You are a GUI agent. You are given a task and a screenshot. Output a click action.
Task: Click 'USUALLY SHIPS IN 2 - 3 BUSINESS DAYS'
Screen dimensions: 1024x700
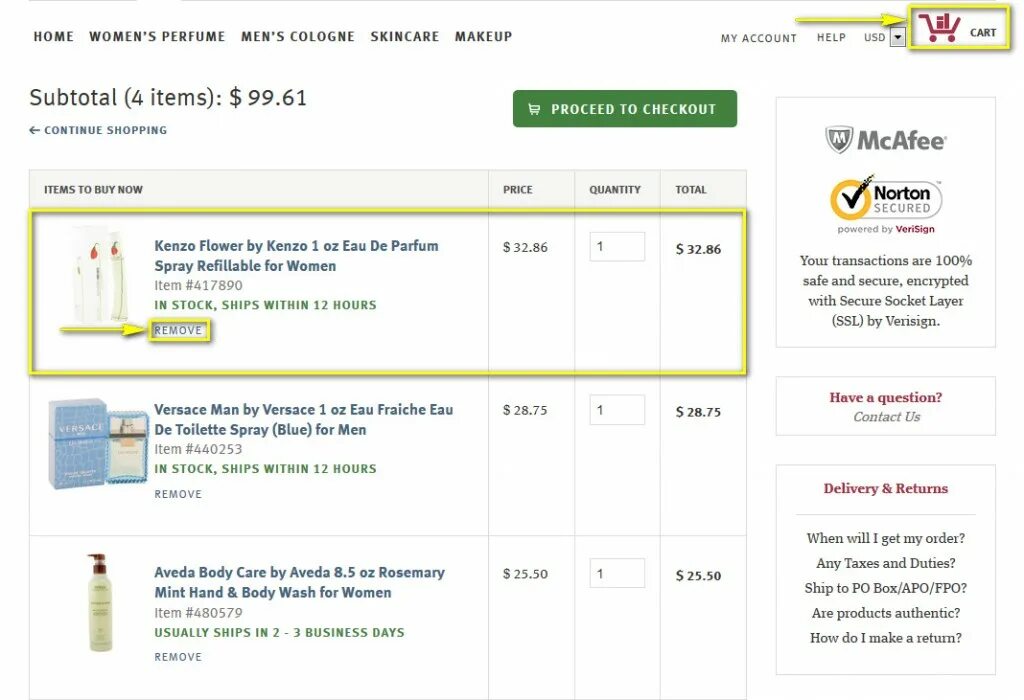pos(280,633)
